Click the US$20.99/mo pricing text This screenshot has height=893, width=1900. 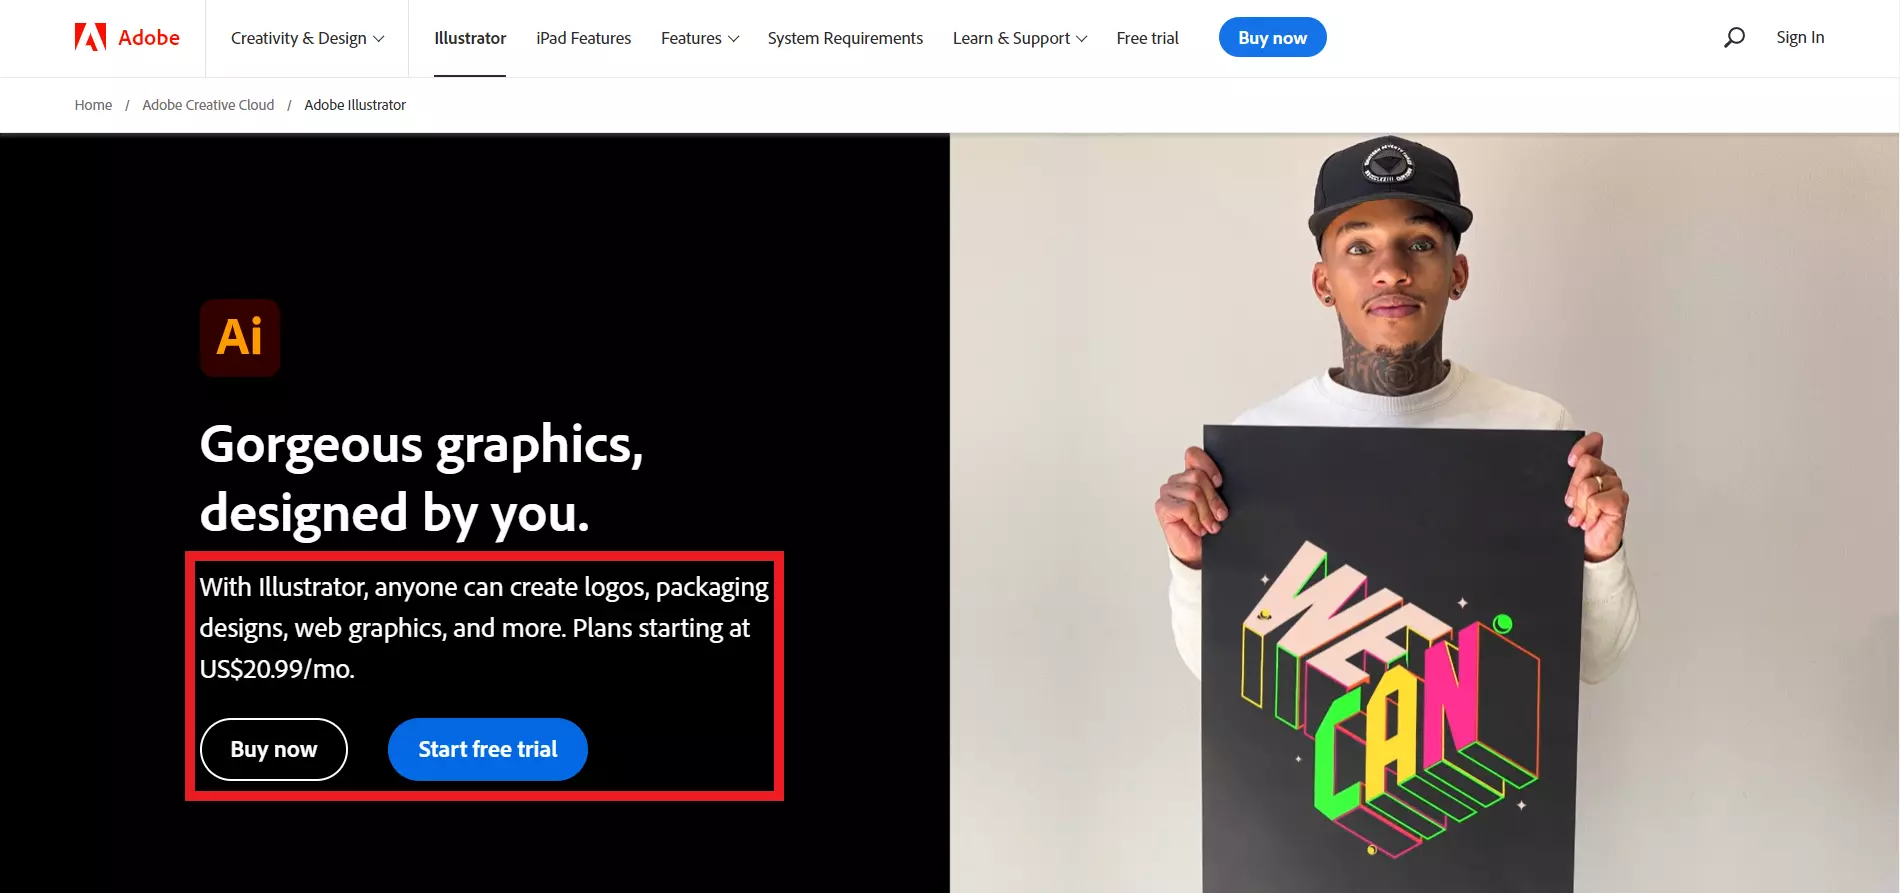tap(276, 669)
